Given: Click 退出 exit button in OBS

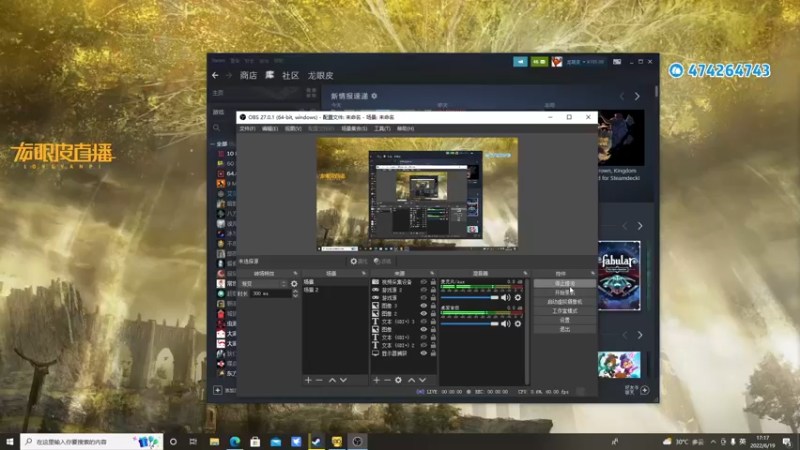Looking at the screenshot, I should tap(565, 329).
